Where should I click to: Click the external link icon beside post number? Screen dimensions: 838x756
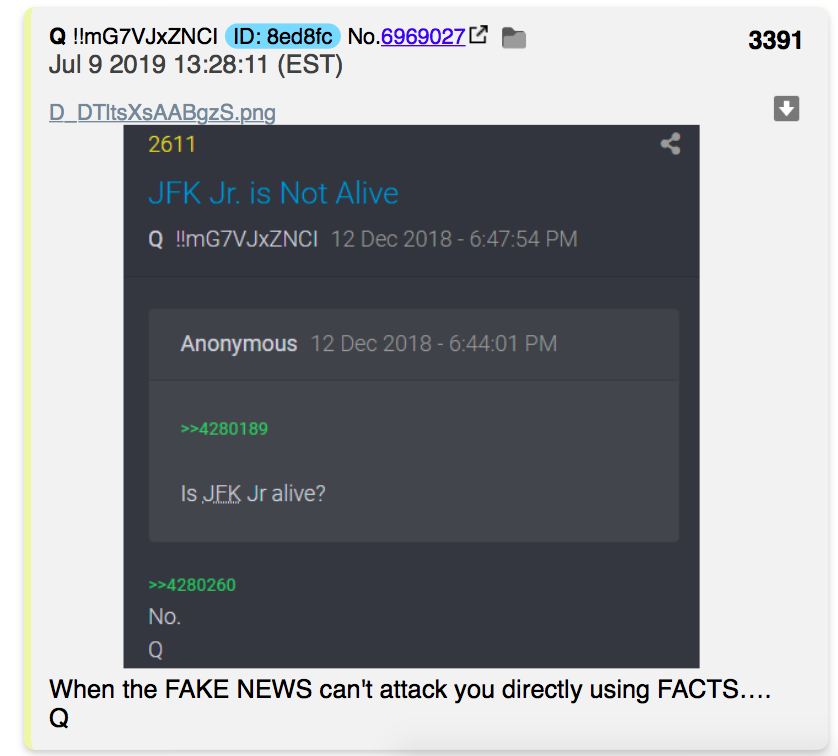(478, 35)
